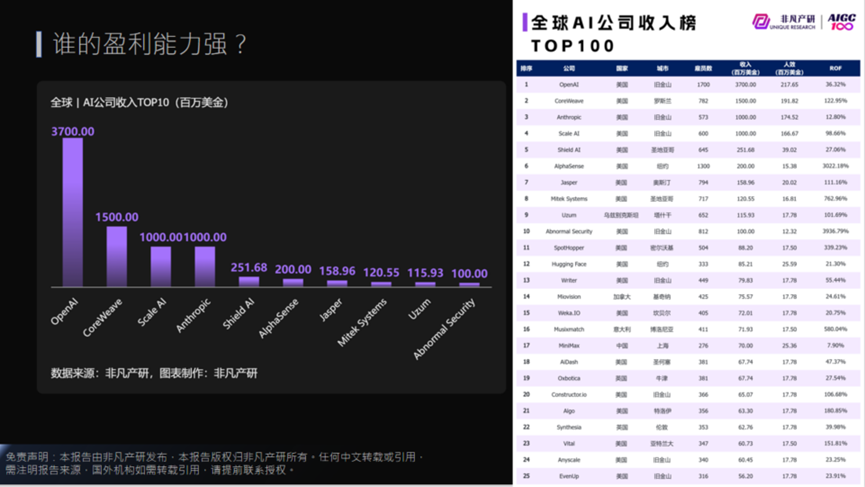Select the CoreWeave bar in the chart
Image resolution: width=865 pixels, height=487 pixels.
(117, 256)
